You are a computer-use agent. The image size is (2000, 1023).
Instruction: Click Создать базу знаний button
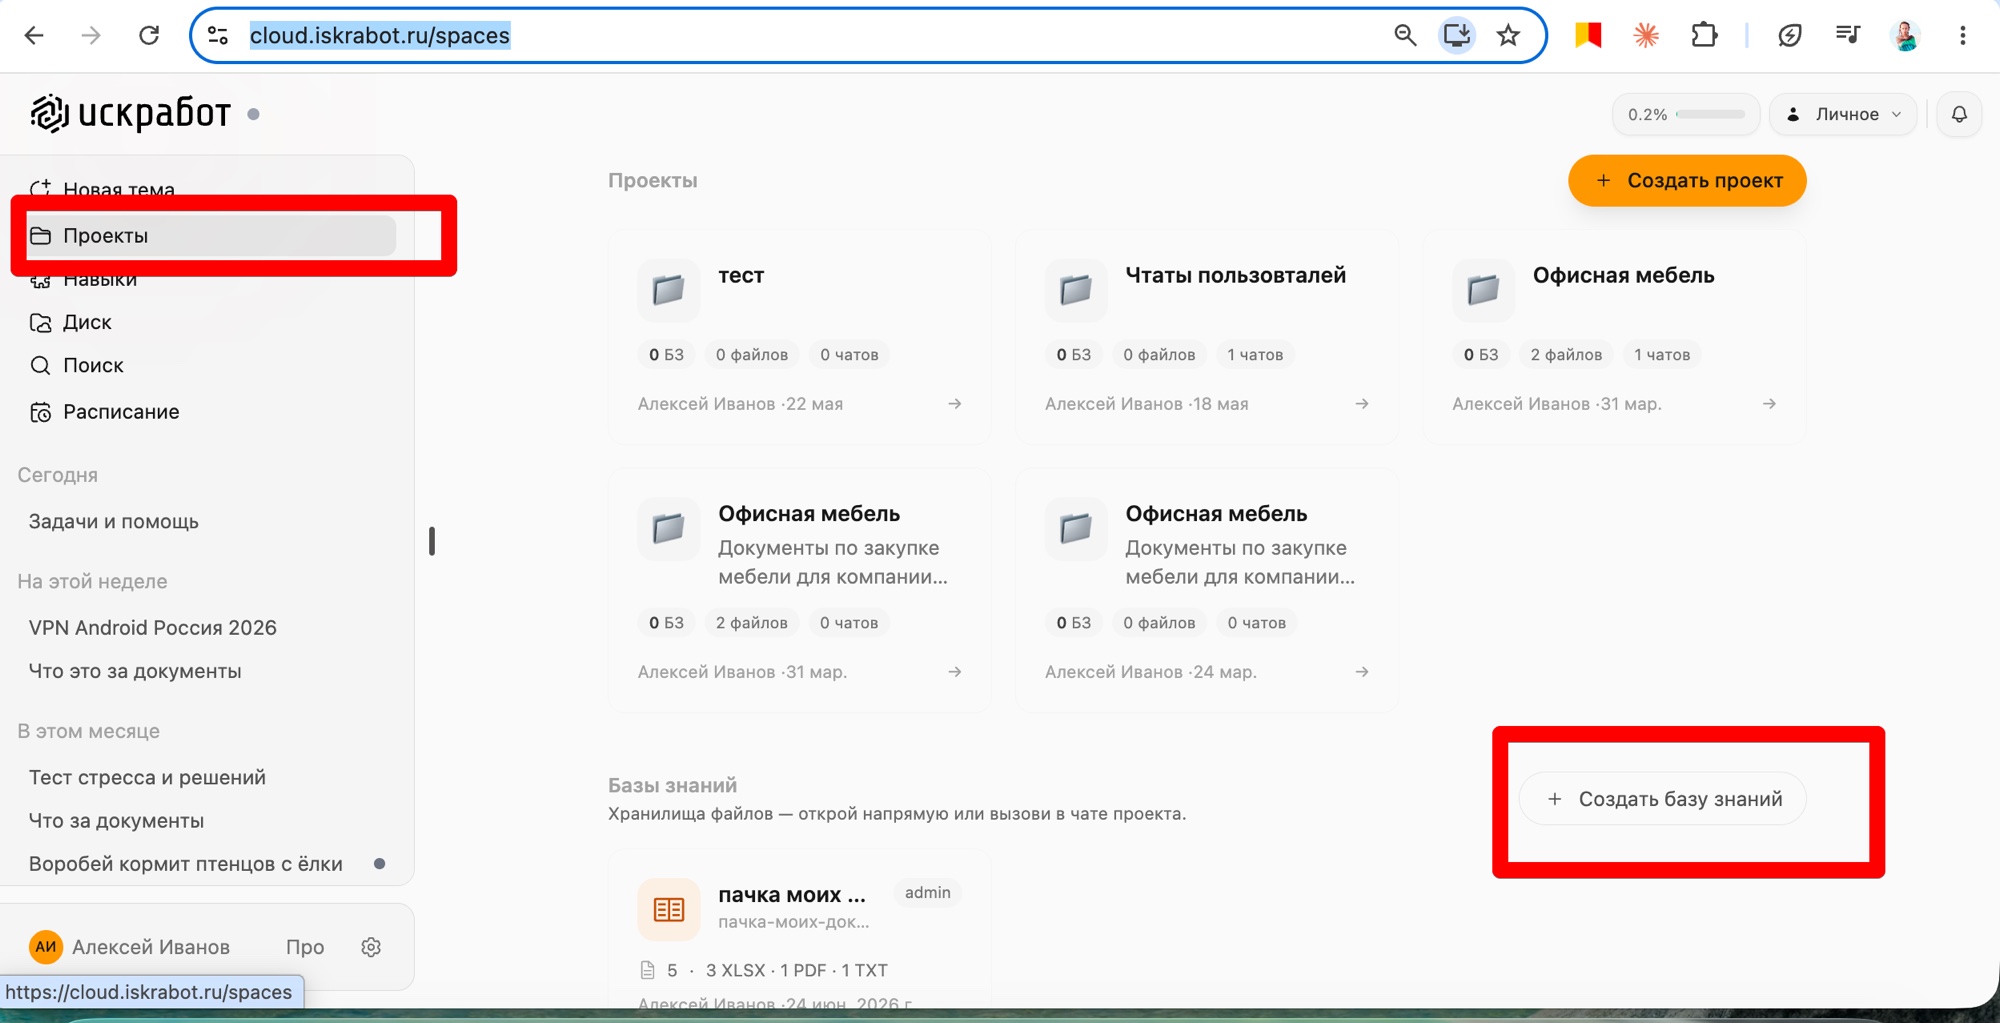tap(1663, 799)
